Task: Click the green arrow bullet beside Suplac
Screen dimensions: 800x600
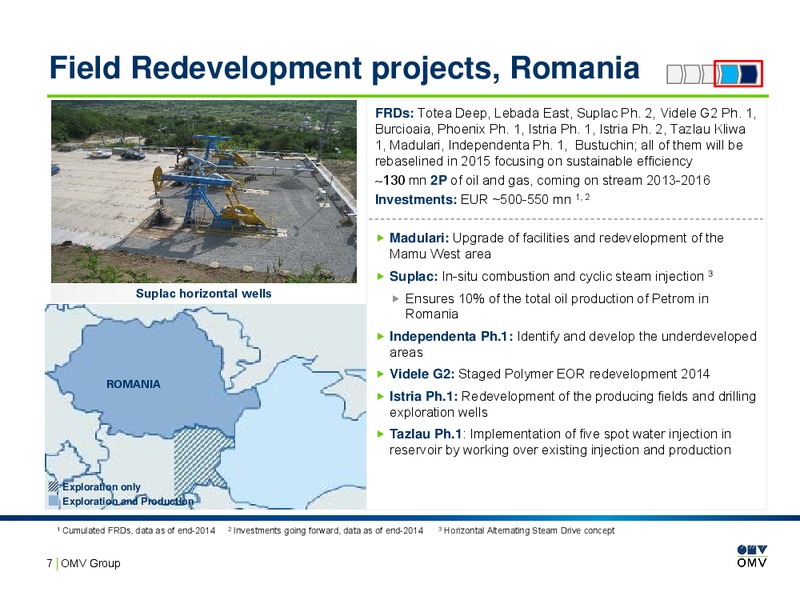Action: point(380,277)
